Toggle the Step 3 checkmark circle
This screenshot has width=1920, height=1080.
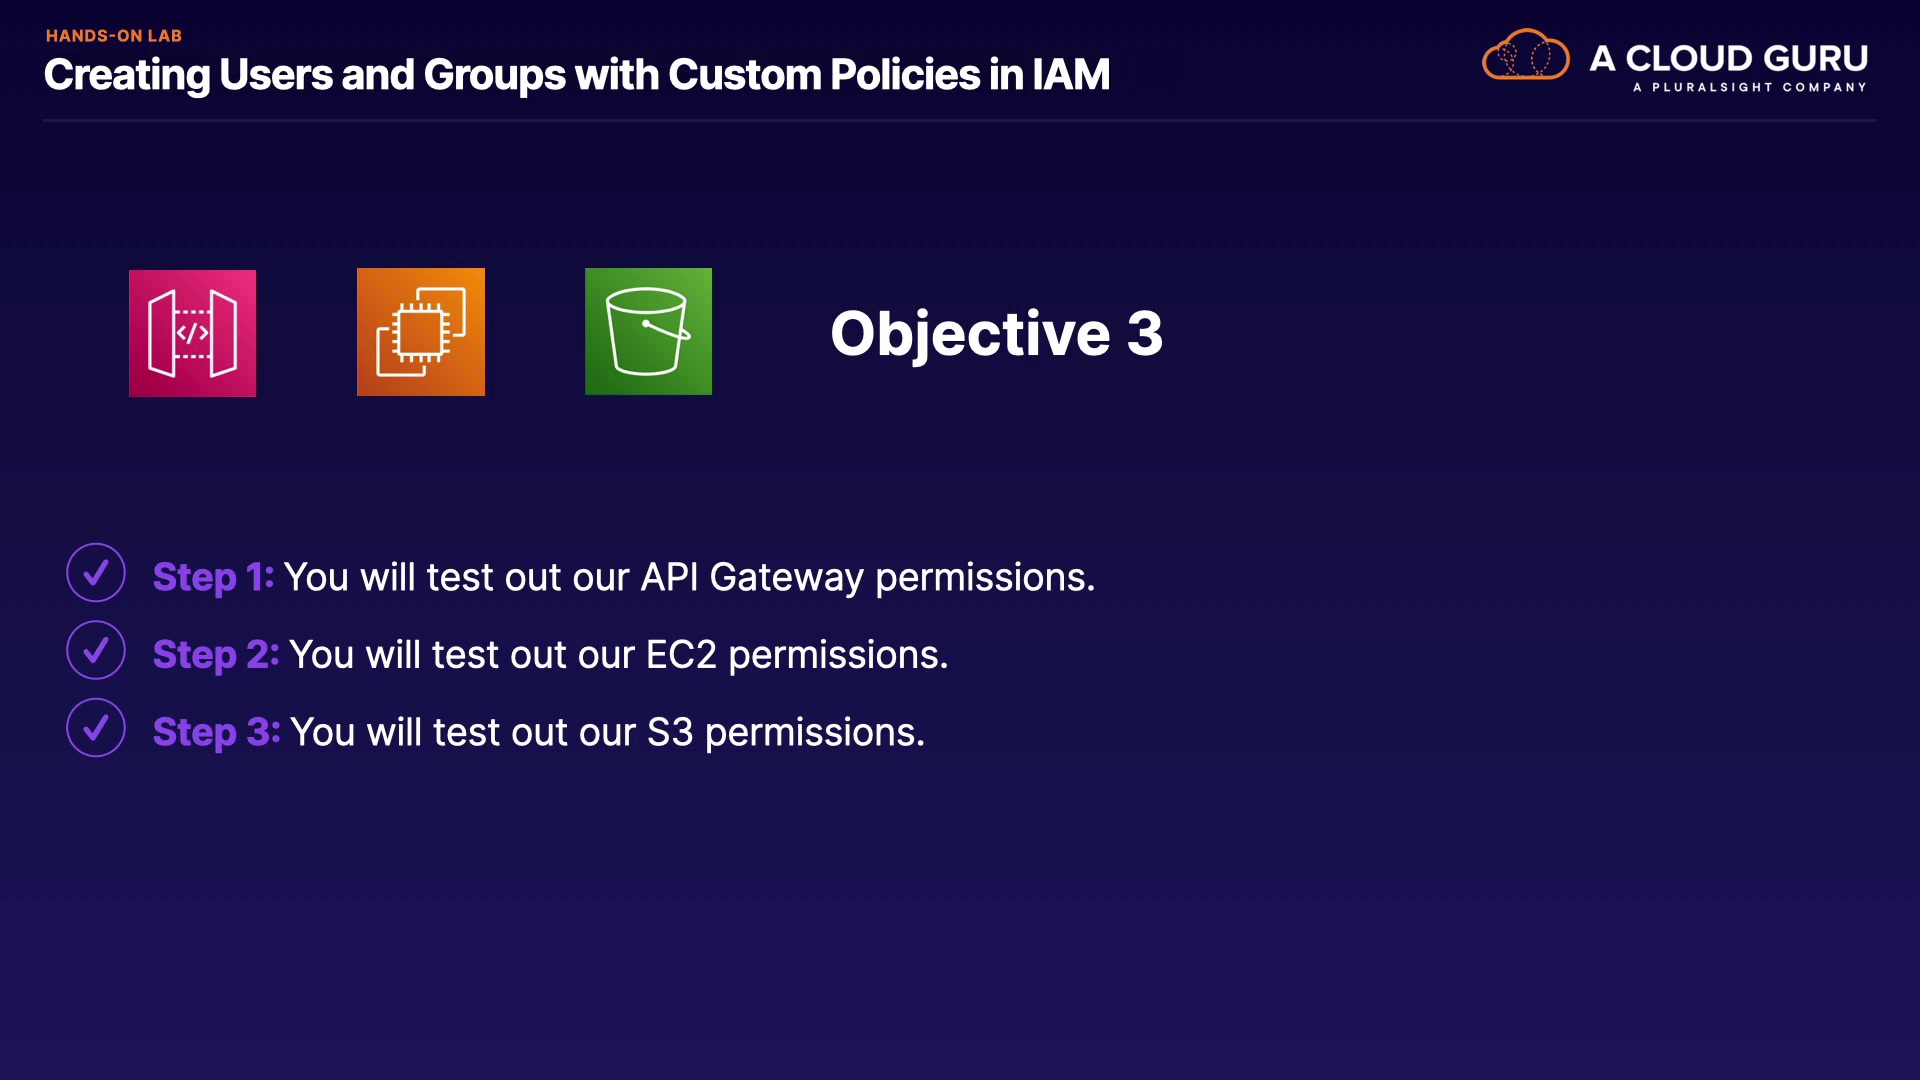tap(96, 728)
